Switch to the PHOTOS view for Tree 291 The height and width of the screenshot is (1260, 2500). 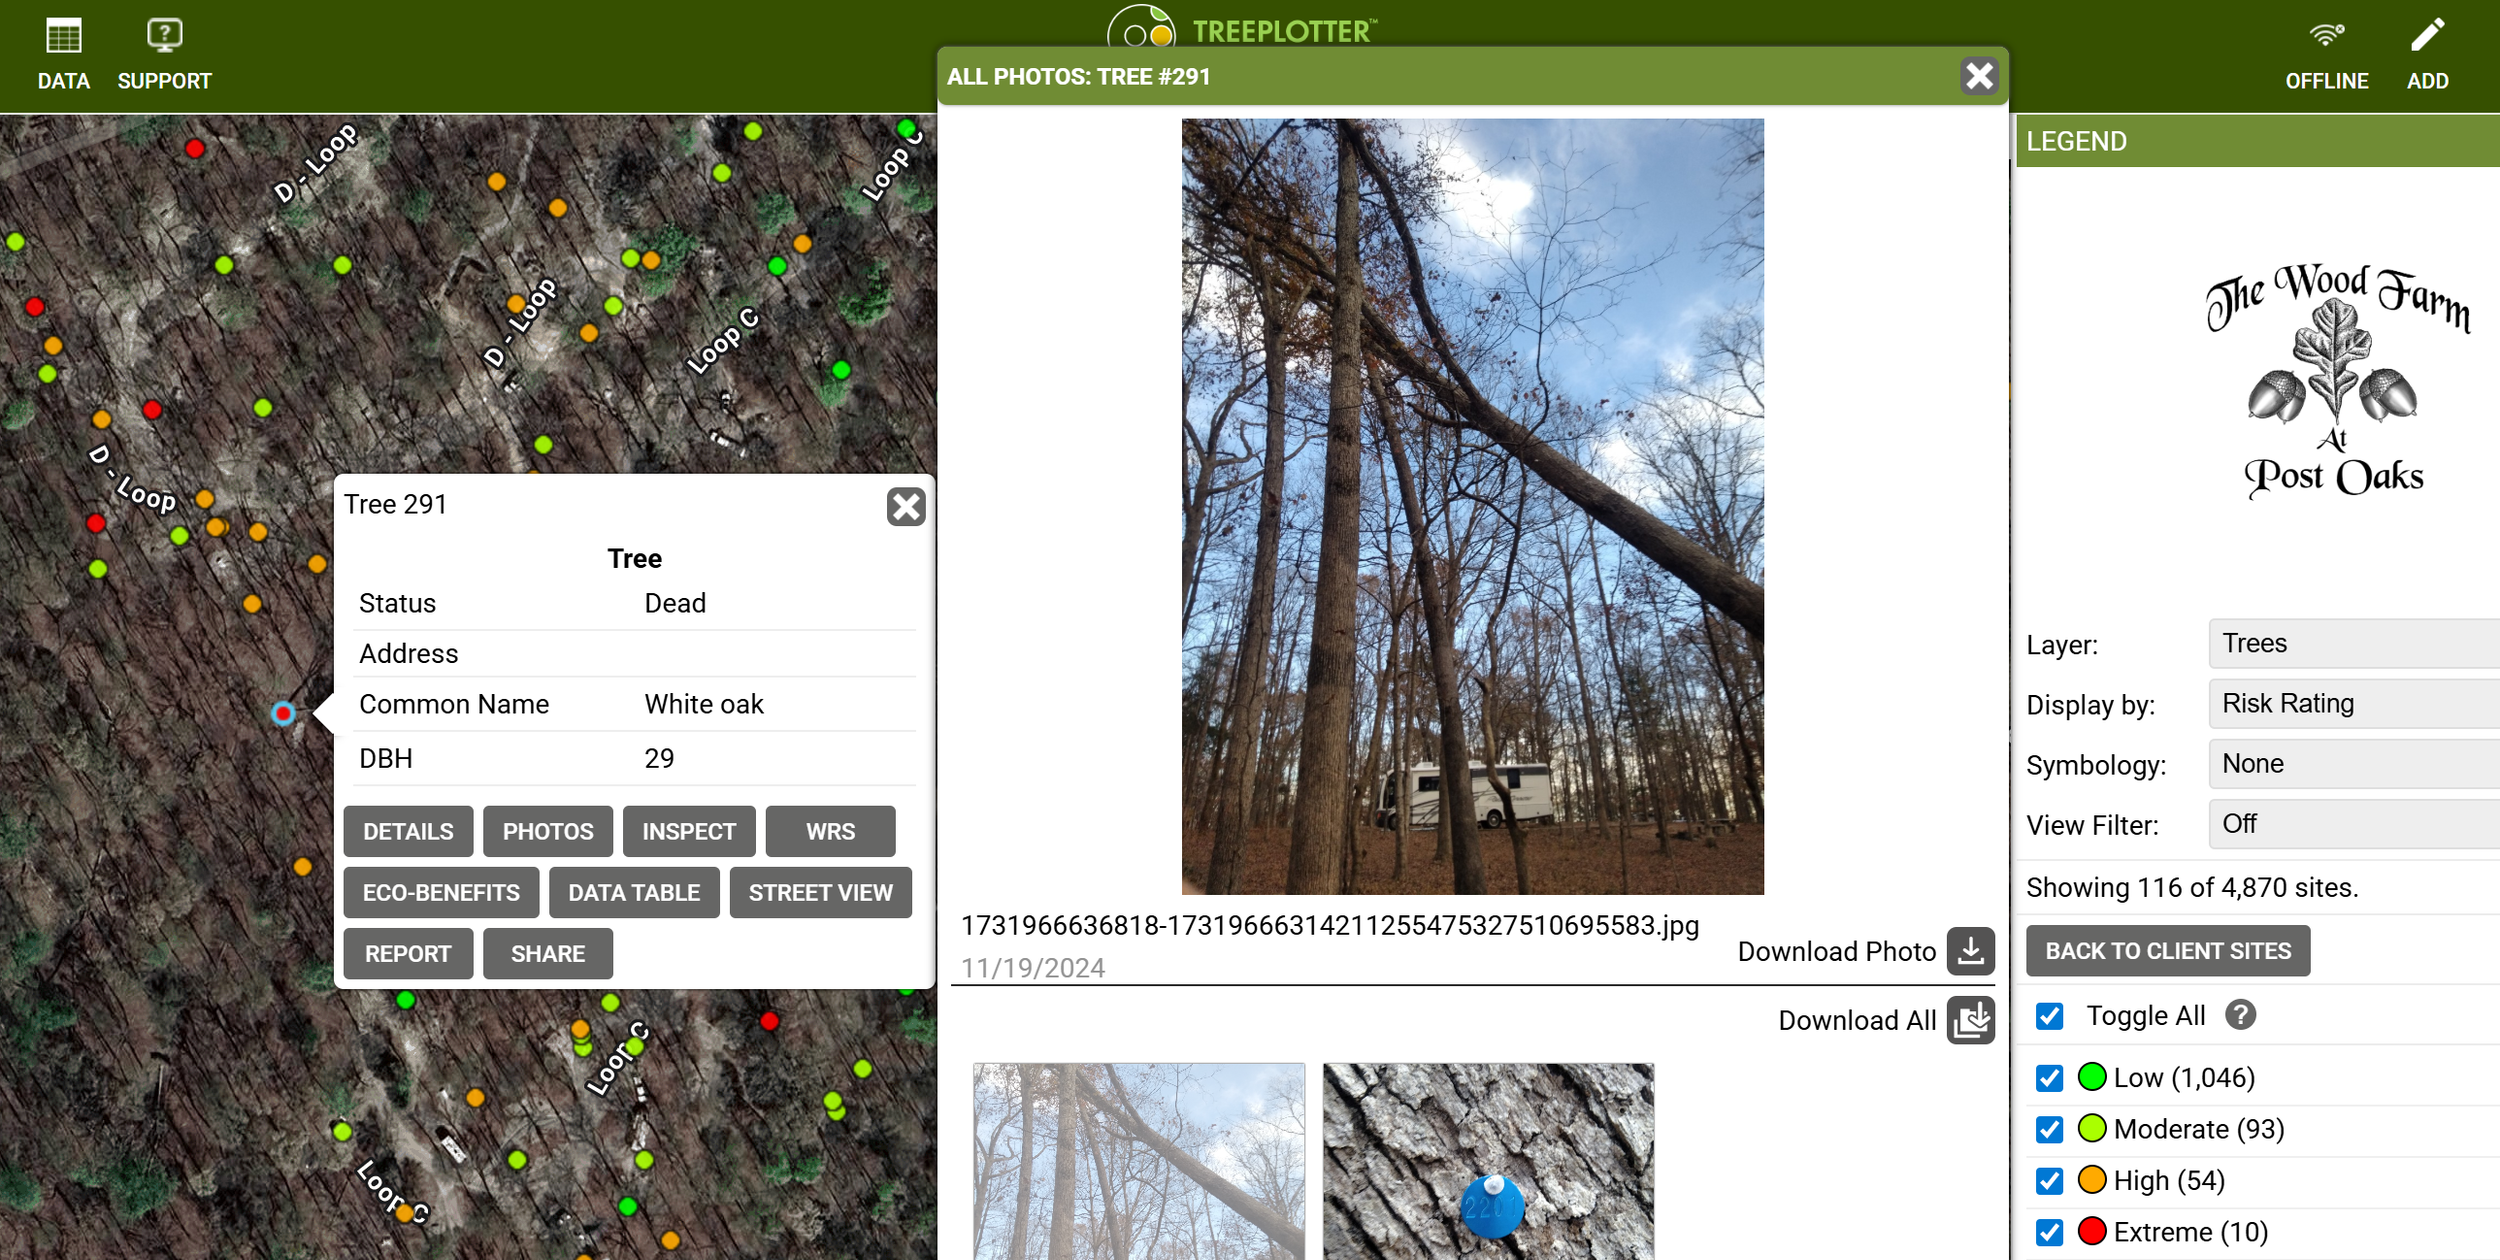click(547, 831)
